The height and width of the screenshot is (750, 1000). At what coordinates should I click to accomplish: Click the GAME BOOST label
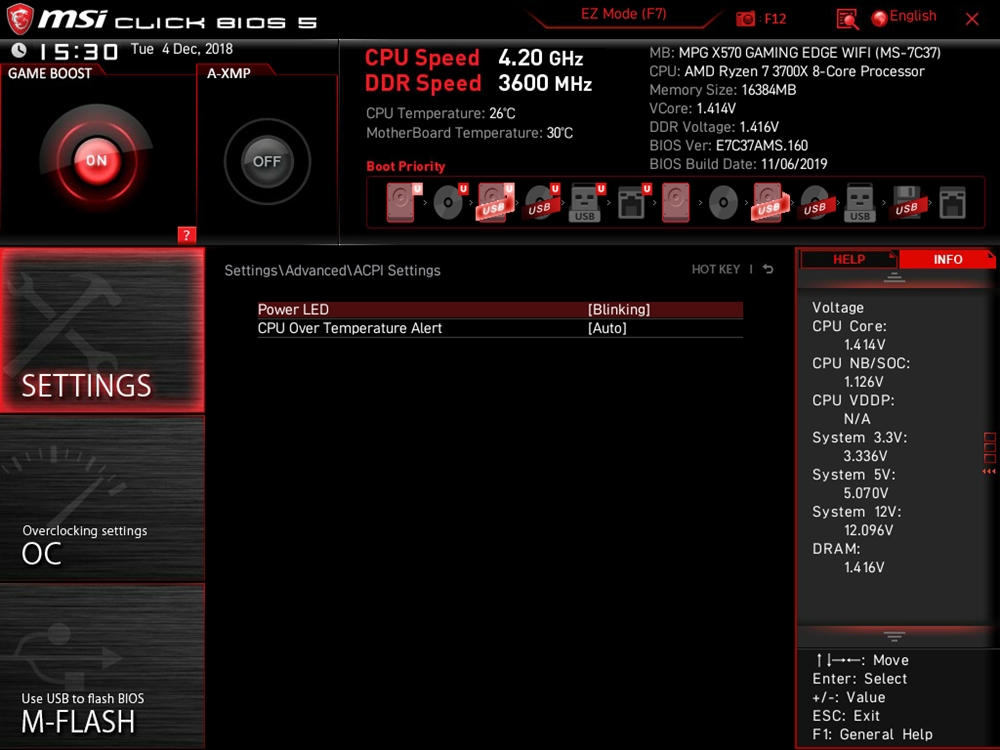pos(50,73)
